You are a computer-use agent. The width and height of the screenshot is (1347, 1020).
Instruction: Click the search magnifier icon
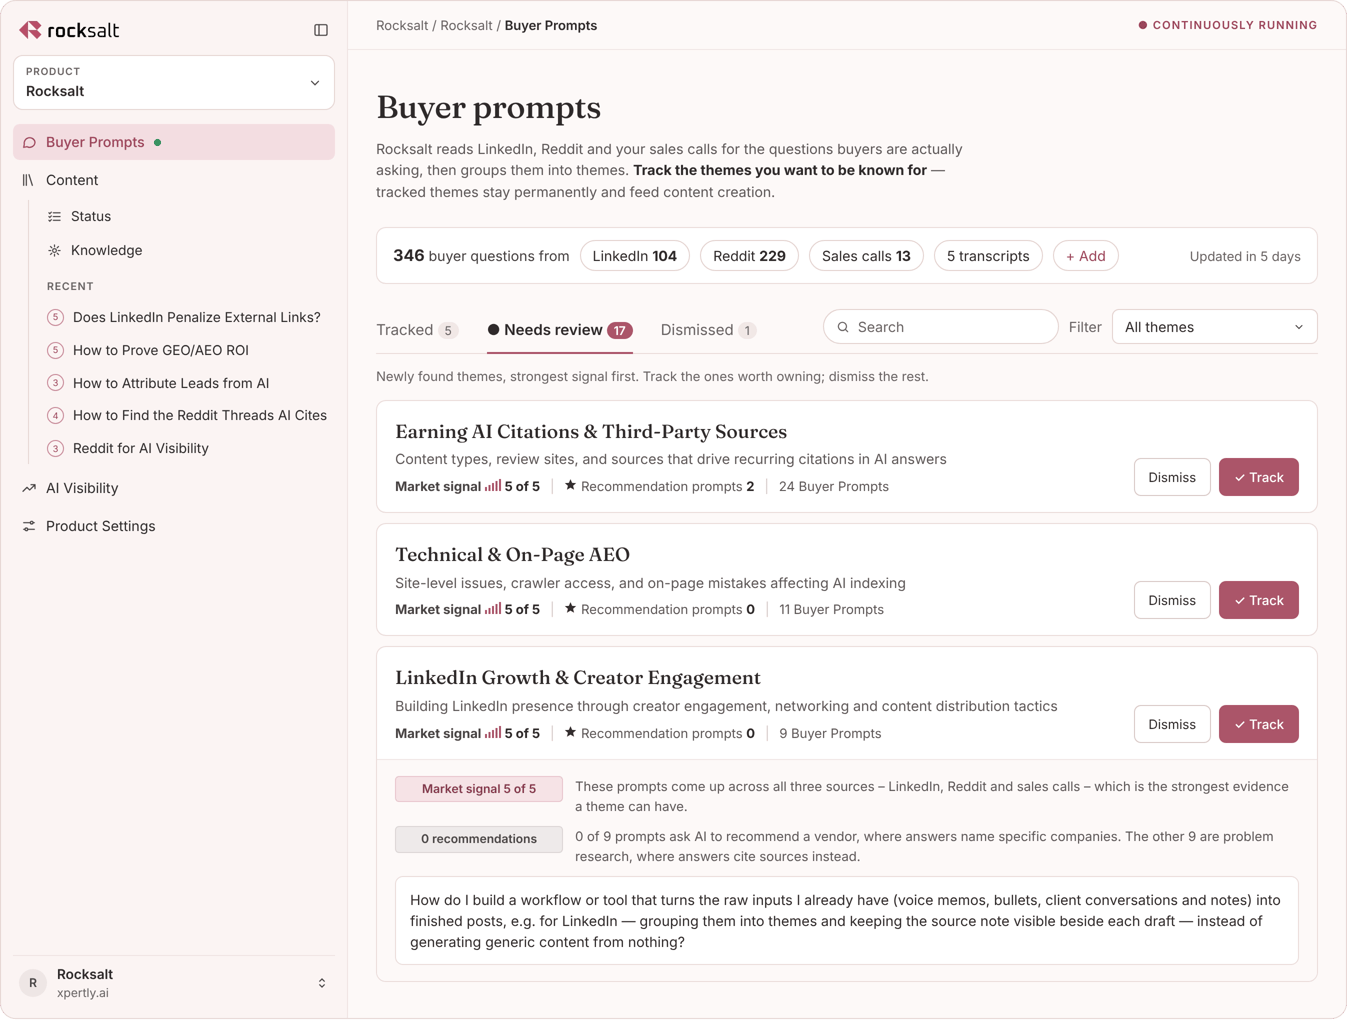pos(843,327)
